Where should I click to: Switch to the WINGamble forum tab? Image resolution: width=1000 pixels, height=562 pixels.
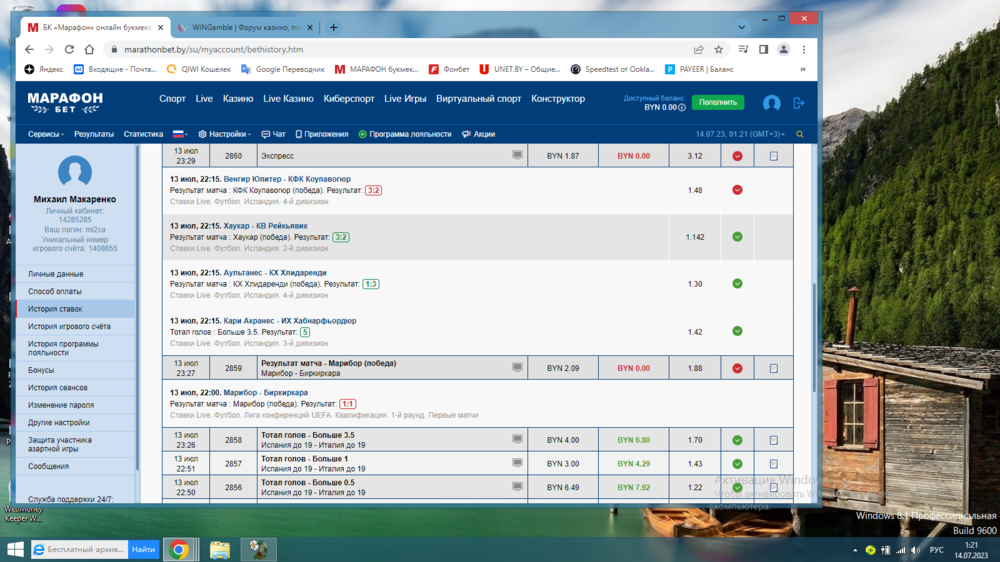point(242,27)
